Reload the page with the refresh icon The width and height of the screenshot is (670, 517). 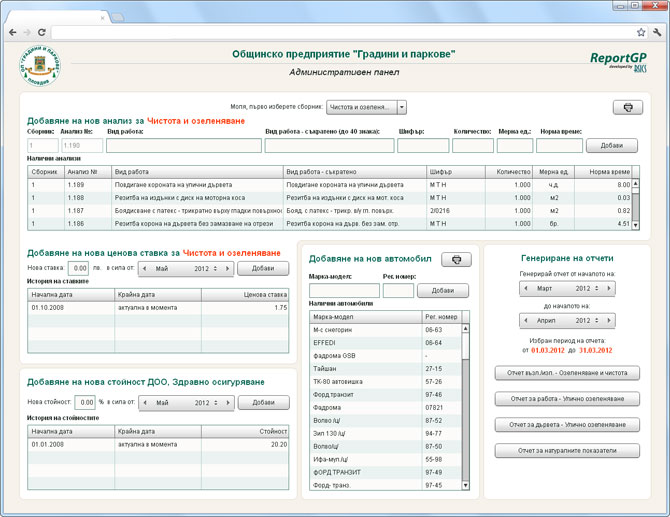(41, 32)
